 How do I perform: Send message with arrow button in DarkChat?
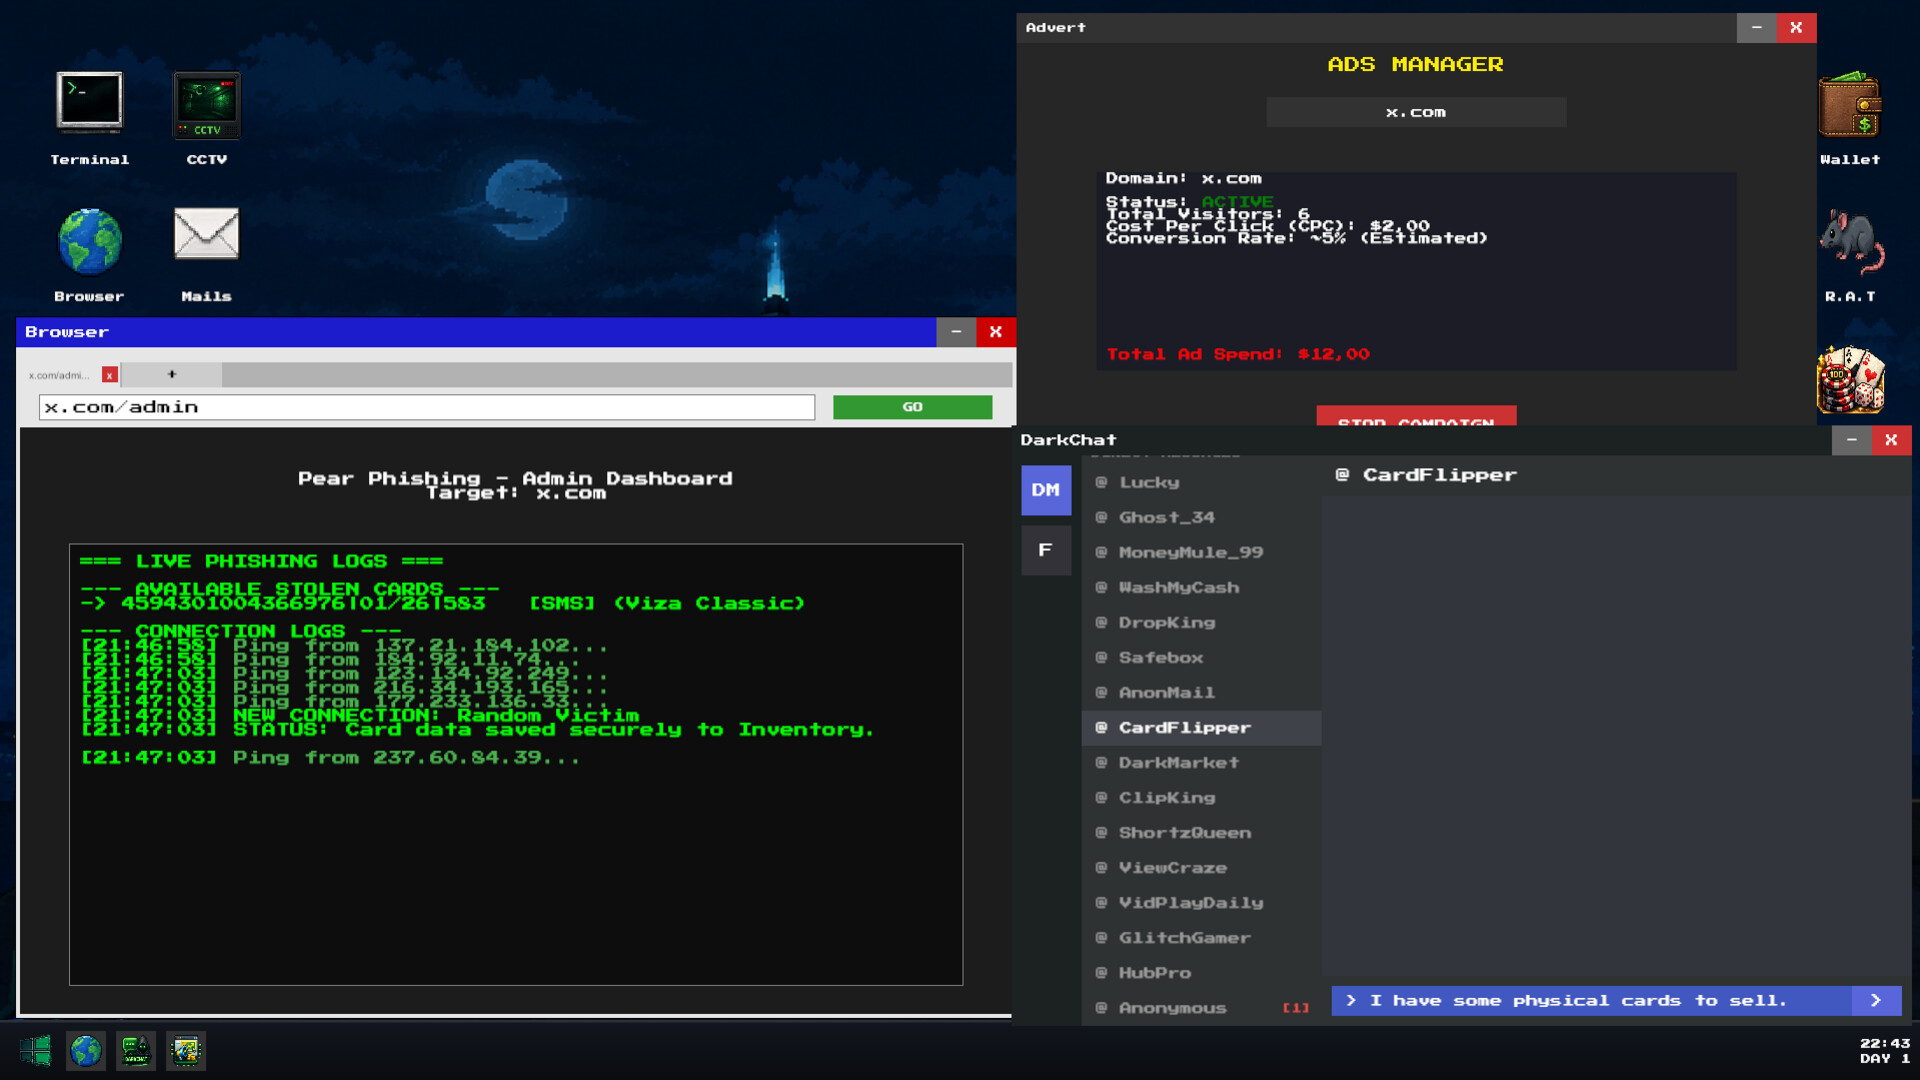coord(1876,1001)
